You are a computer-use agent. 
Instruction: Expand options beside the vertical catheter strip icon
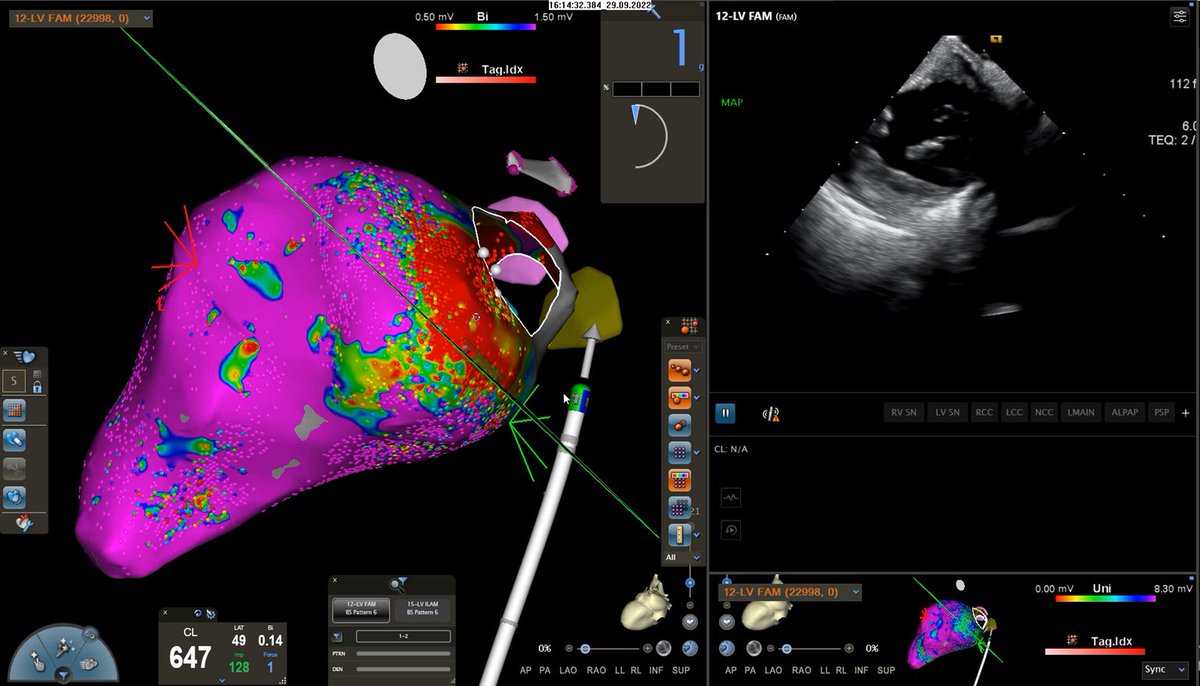(x=697, y=535)
